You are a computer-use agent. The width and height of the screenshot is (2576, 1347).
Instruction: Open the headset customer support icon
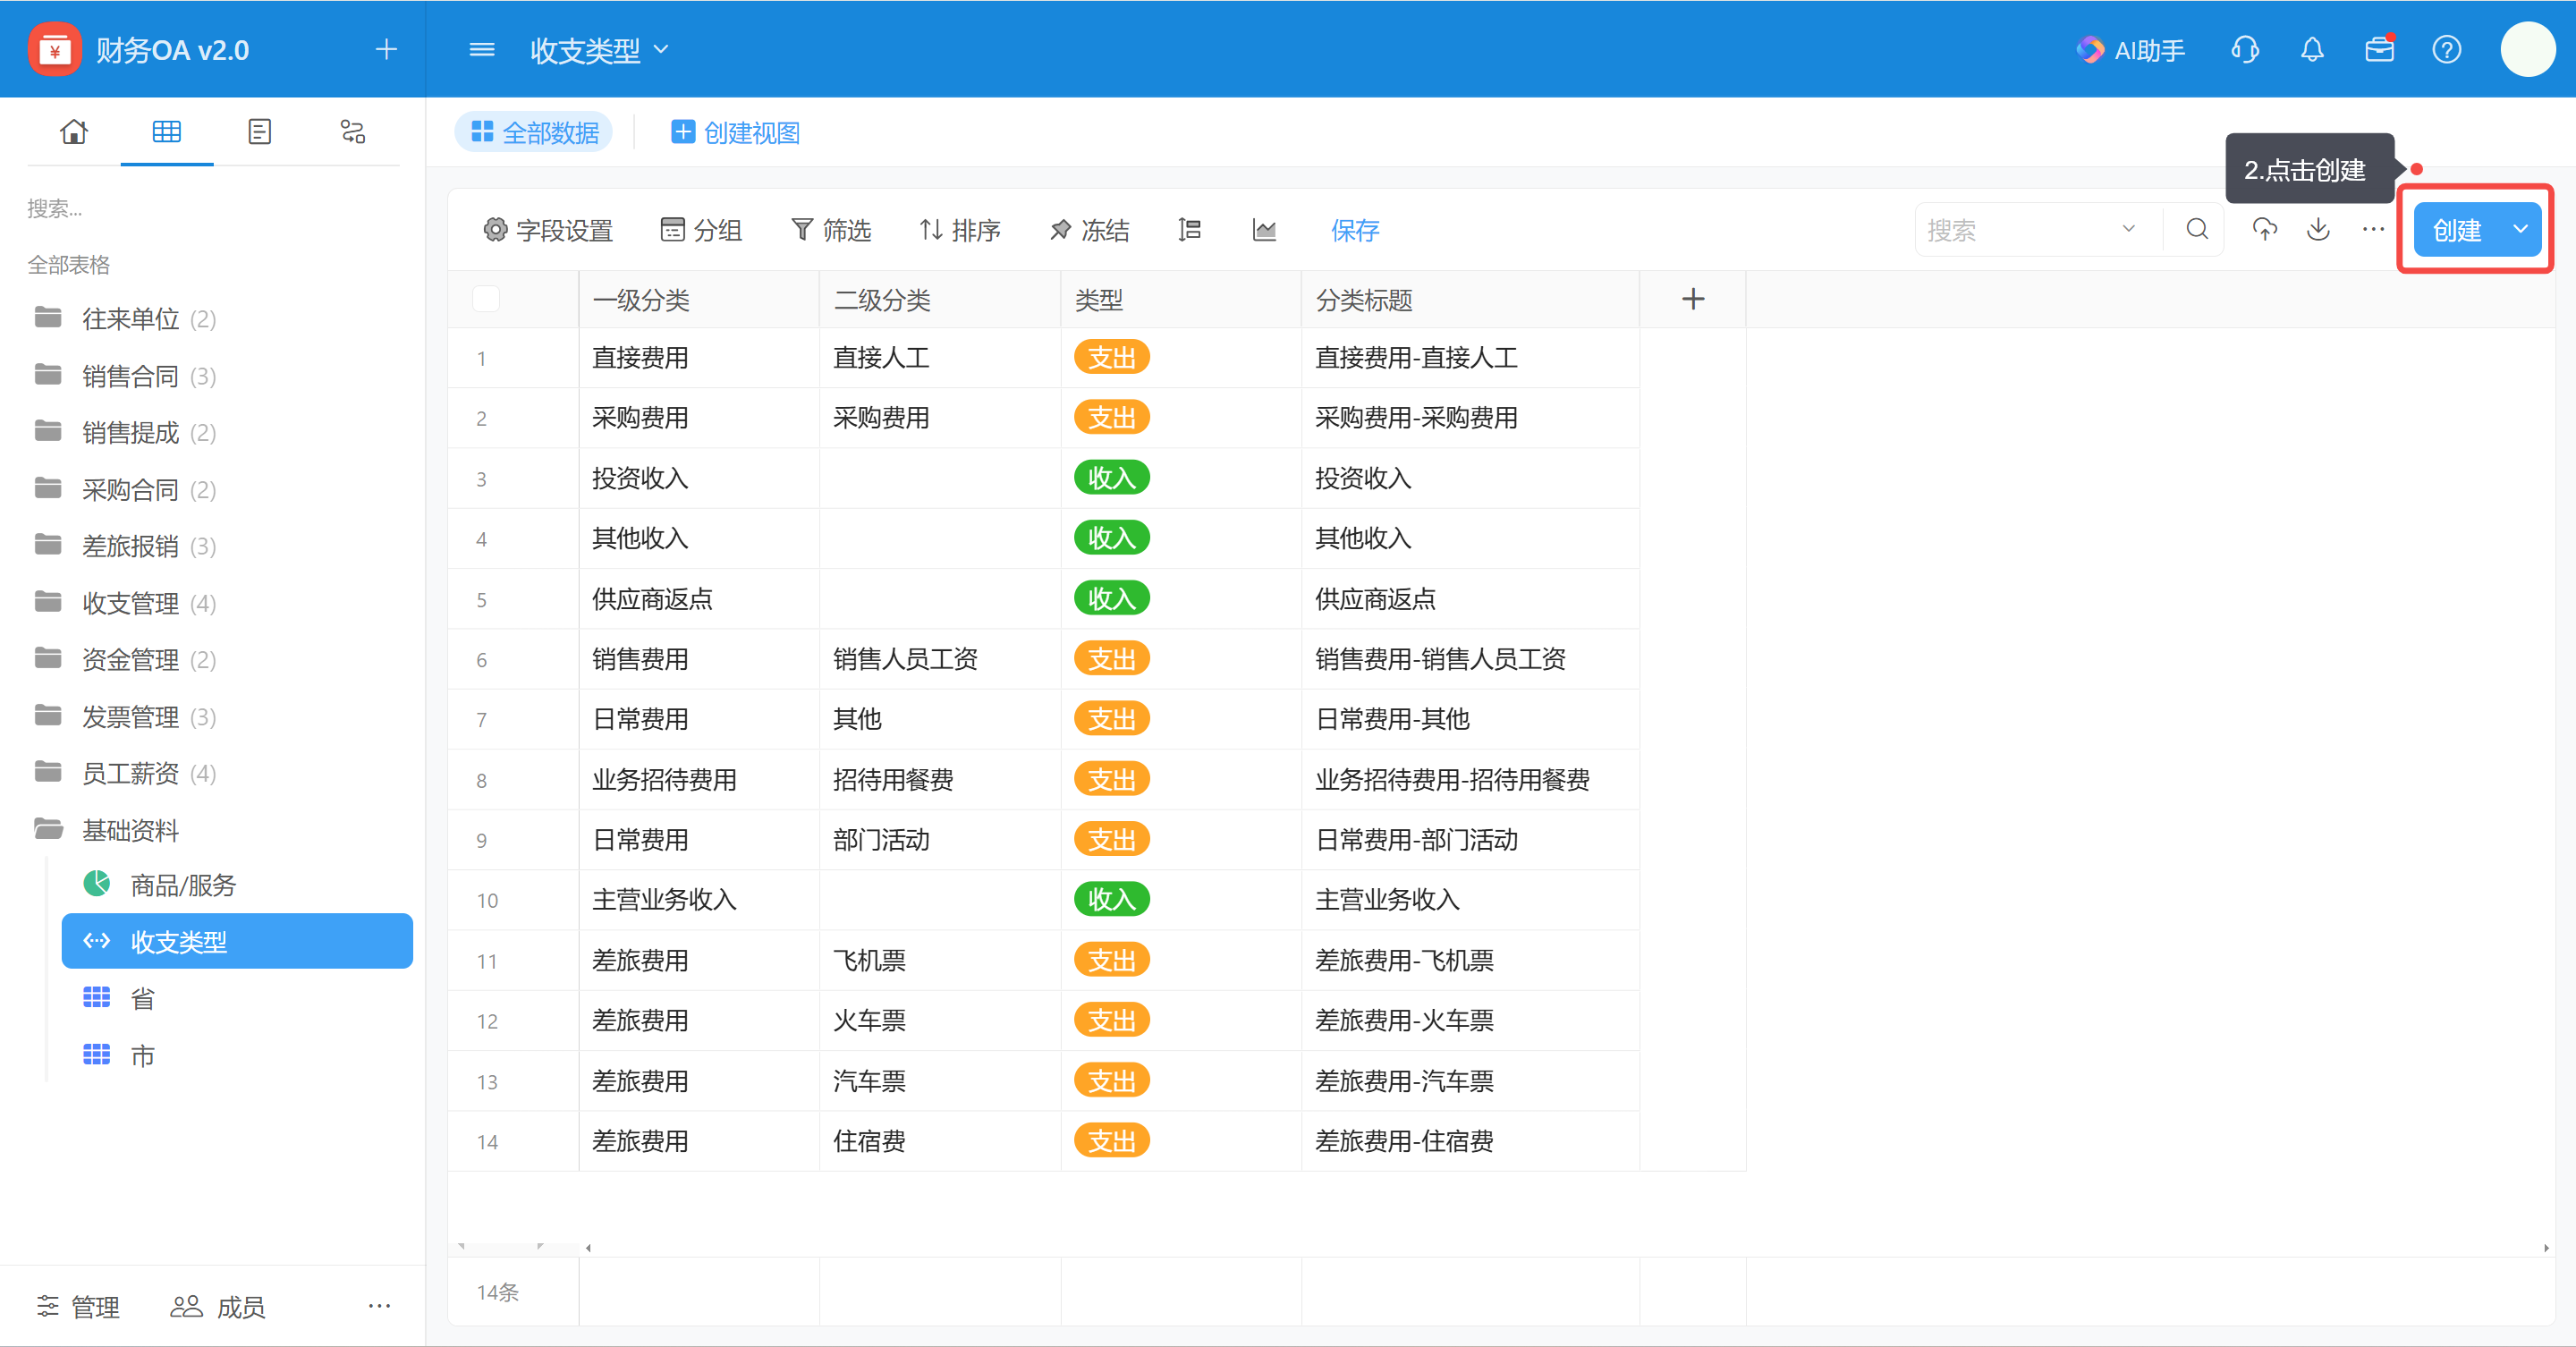point(2245,50)
